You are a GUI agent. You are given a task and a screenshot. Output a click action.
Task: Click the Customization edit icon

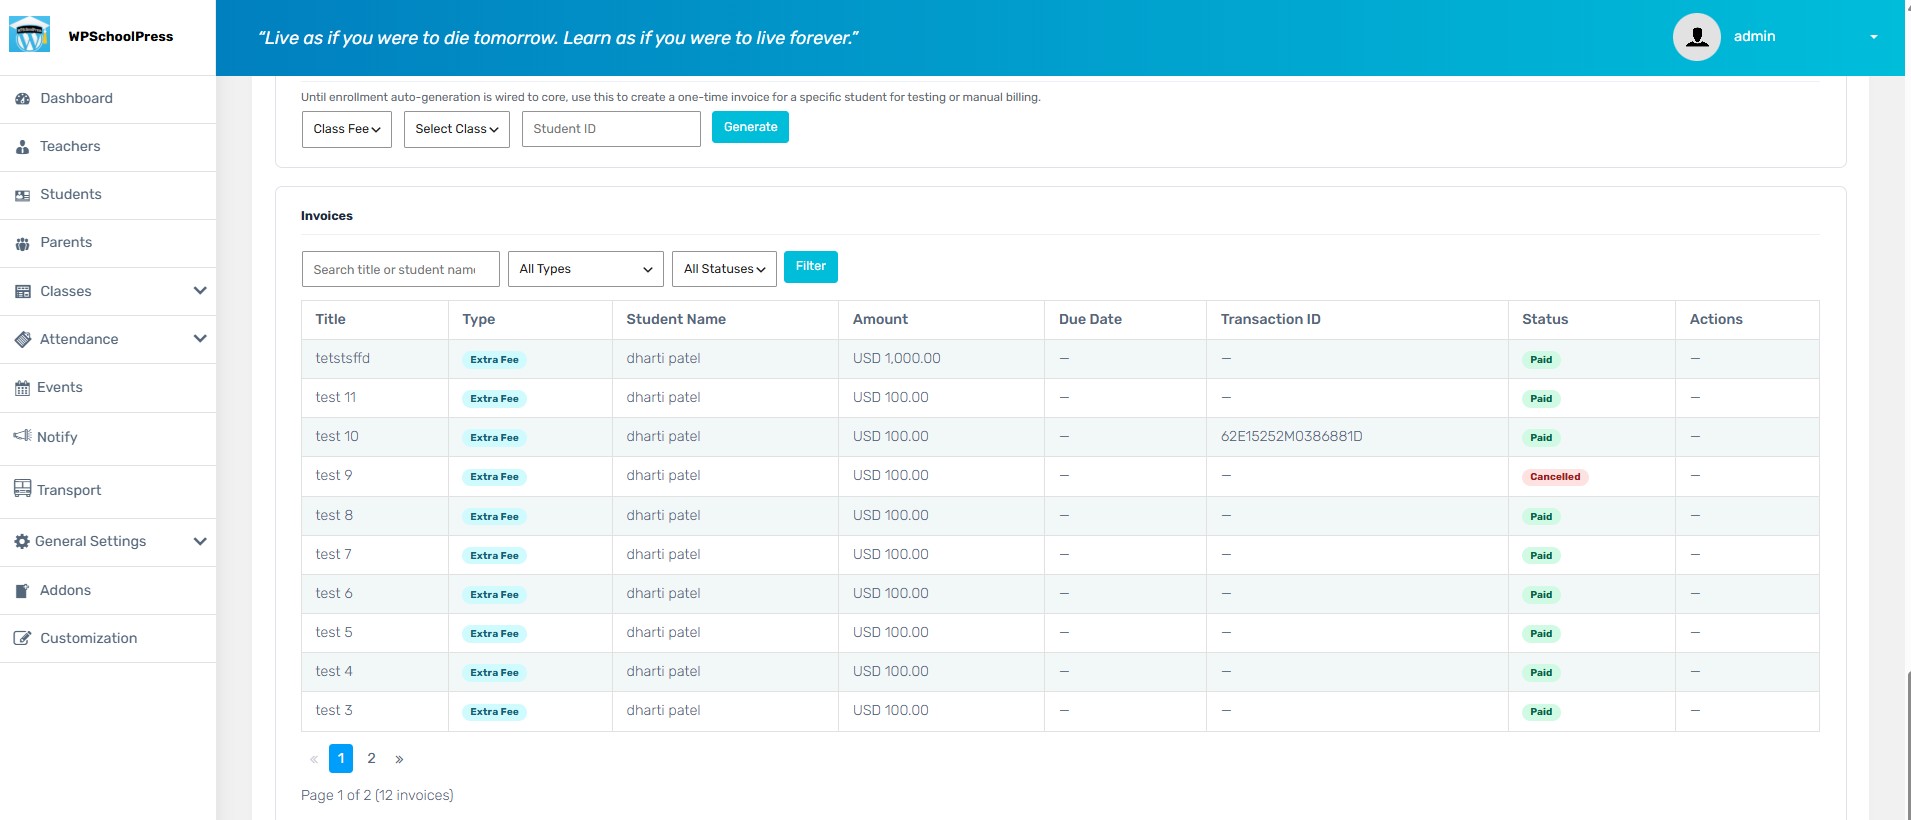pos(22,638)
